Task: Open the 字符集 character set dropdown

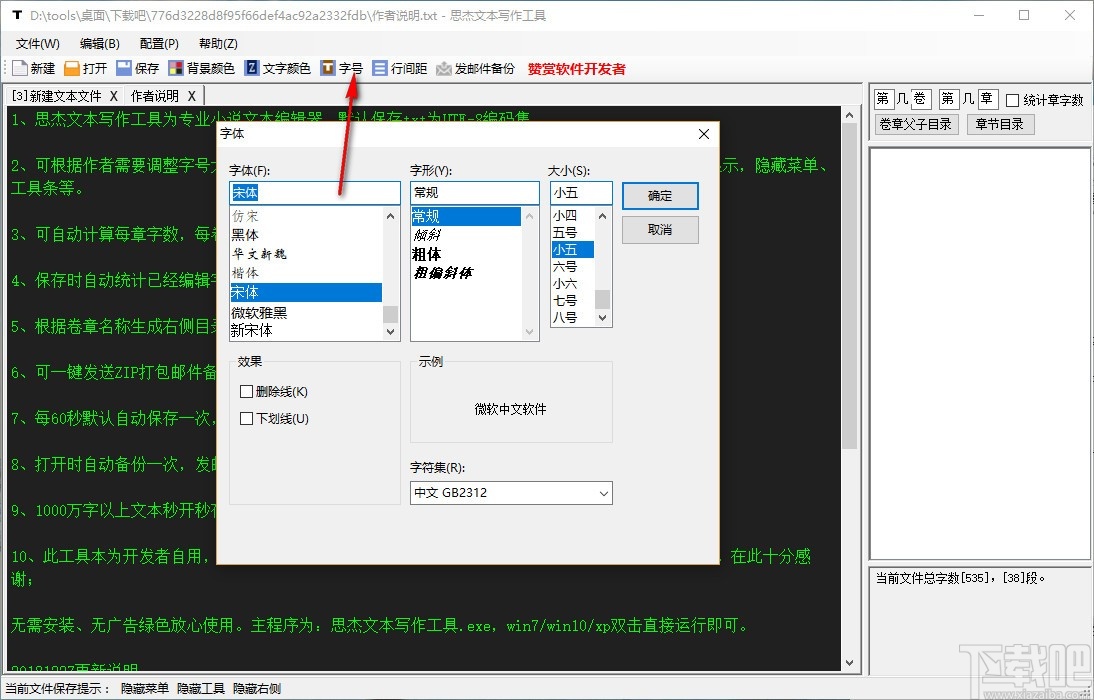Action: [510, 493]
